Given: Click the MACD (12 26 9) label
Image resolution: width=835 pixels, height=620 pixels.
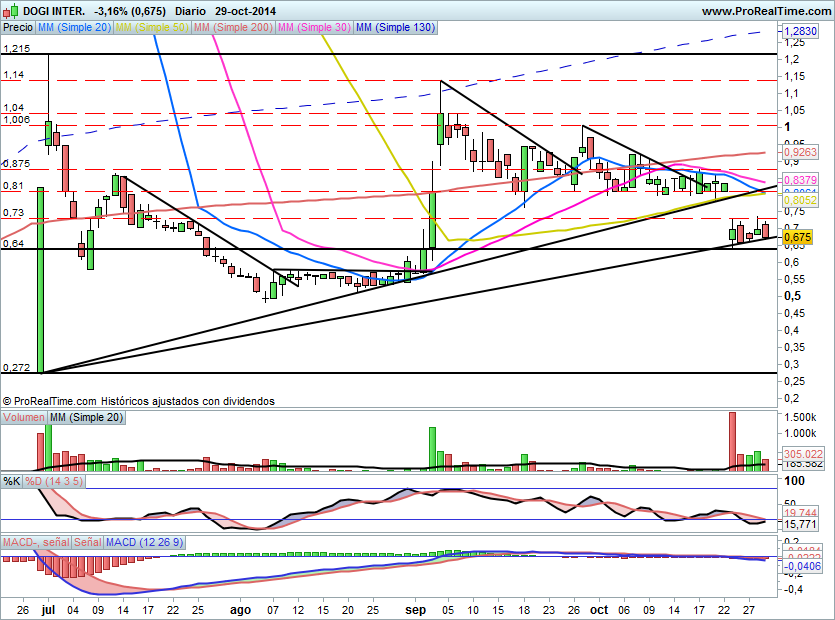Looking at the screenshot, I should [144, 542].
